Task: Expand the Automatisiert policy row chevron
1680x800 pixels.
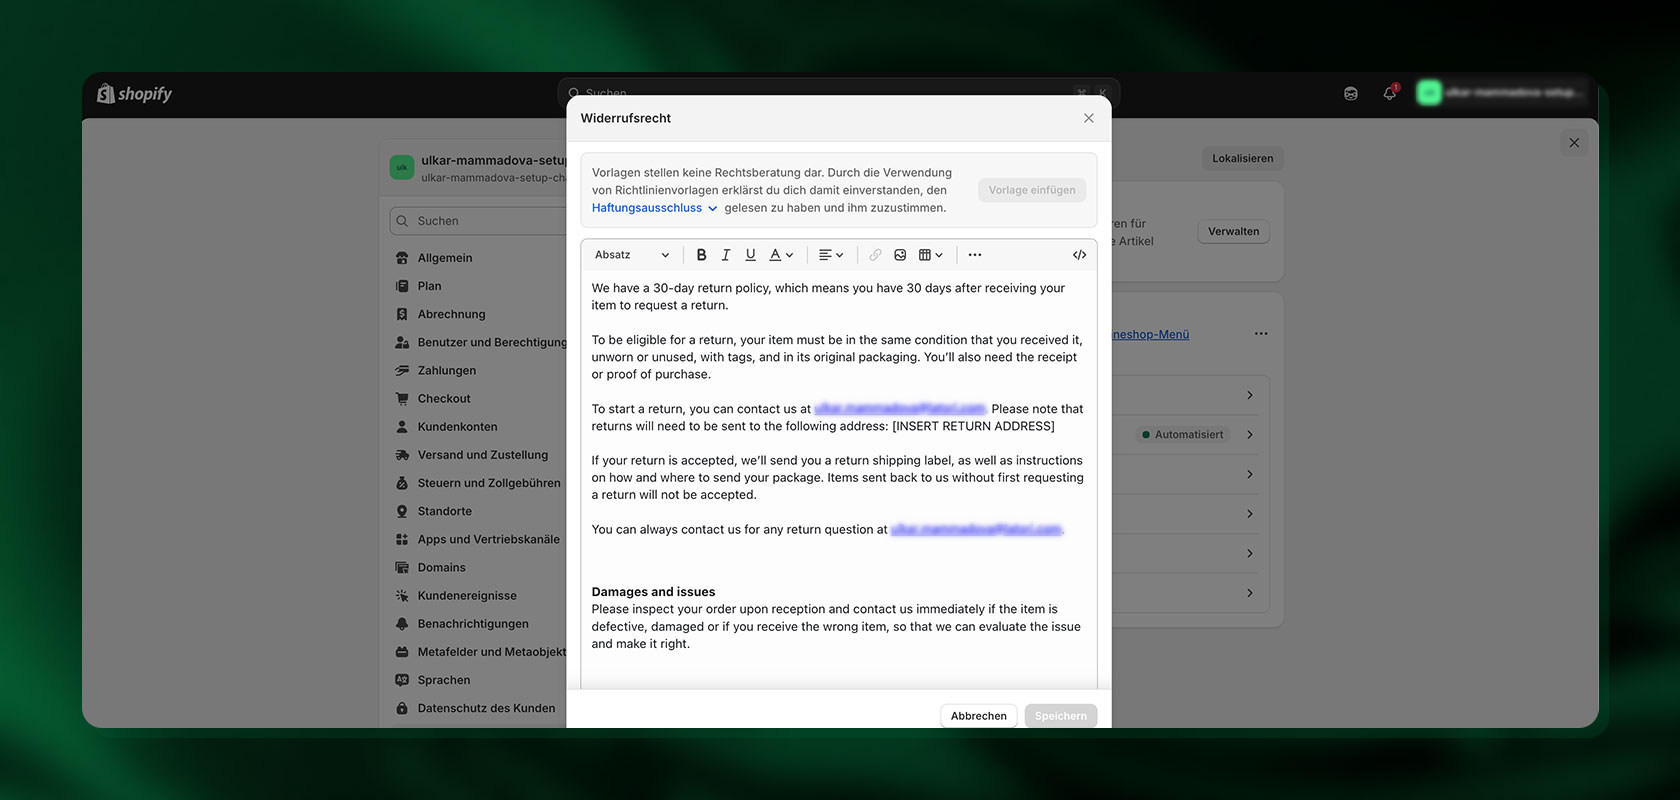Action: [1250, 434]
